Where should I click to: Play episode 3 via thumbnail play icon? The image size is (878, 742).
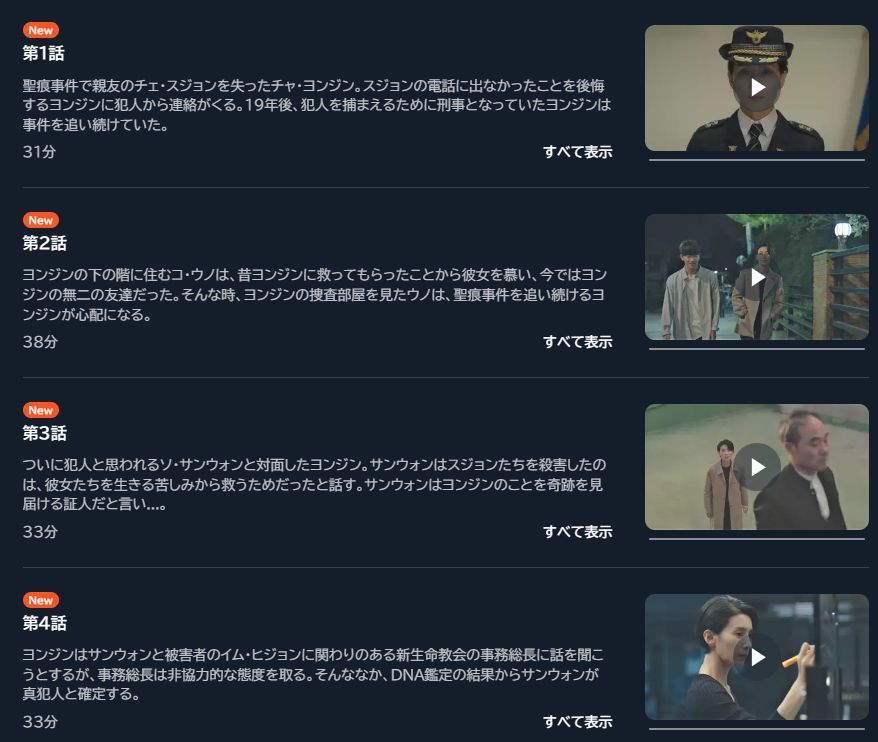point(757,467)
